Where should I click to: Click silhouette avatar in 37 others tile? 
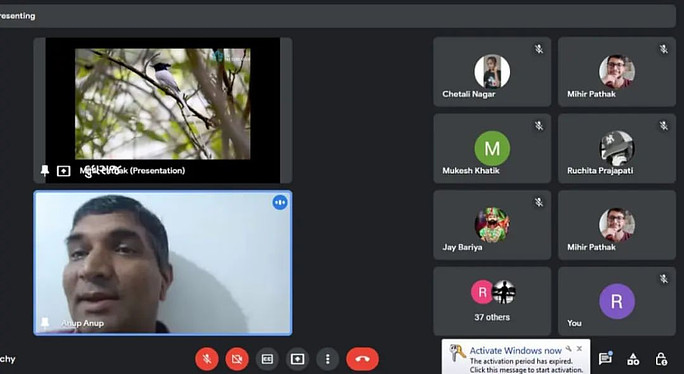coord(504,292)
